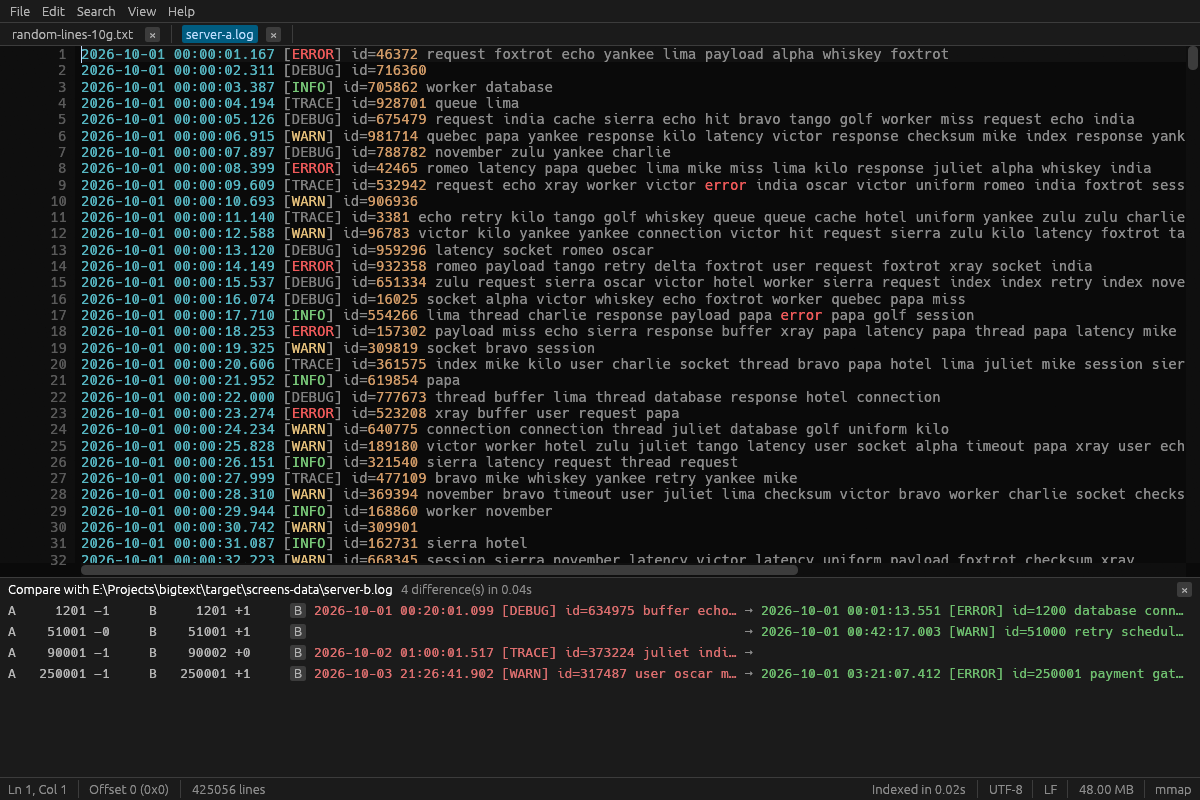Click the INFO tag on line 26
This screenshot has width=1200, height=800.
coord(309,462)
